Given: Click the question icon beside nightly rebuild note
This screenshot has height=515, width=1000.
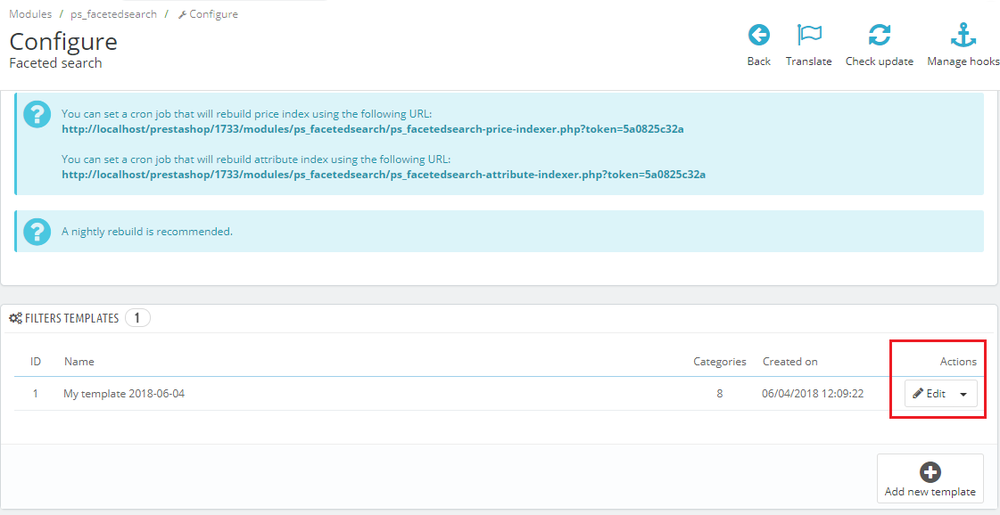Looking at the screenshot, I should click(37, 231).
